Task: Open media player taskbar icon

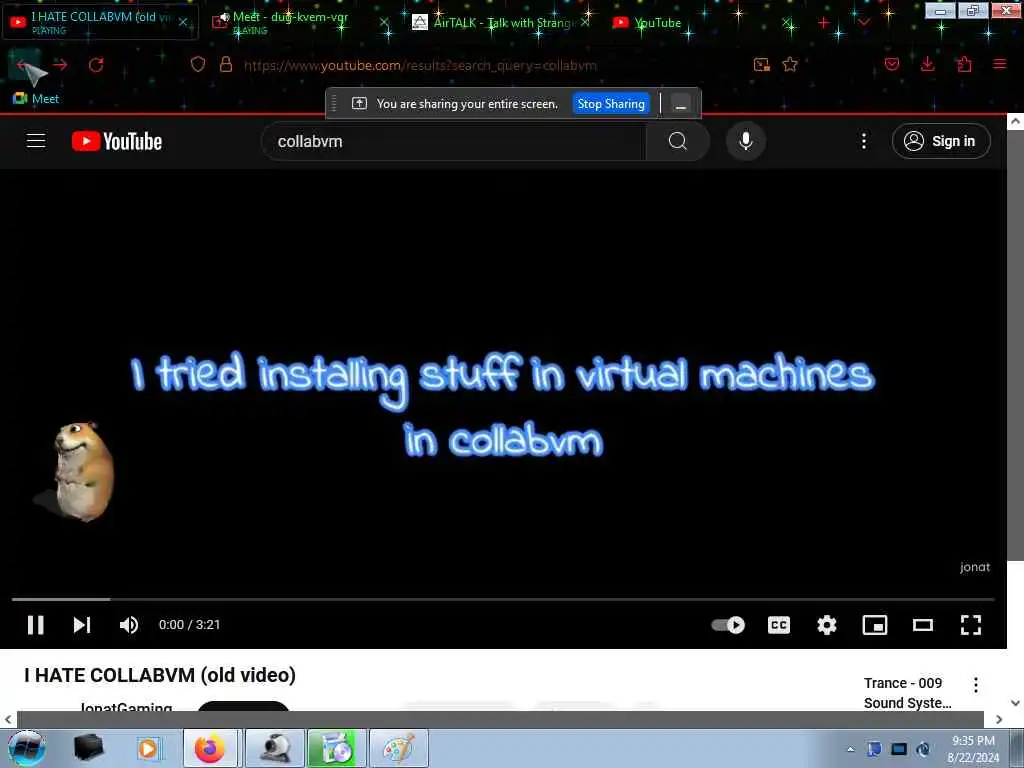Action: 149,748
